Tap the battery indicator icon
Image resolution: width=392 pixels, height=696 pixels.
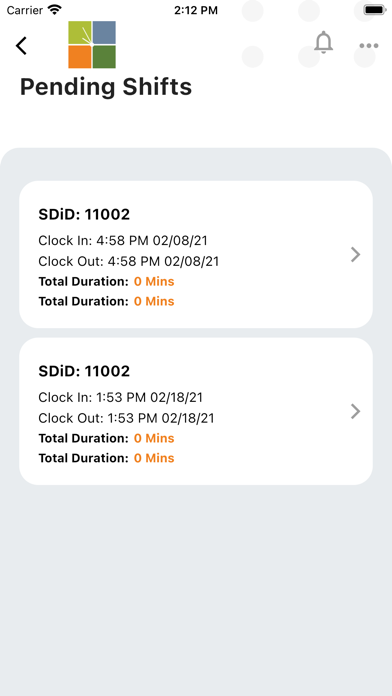point(375,10)
